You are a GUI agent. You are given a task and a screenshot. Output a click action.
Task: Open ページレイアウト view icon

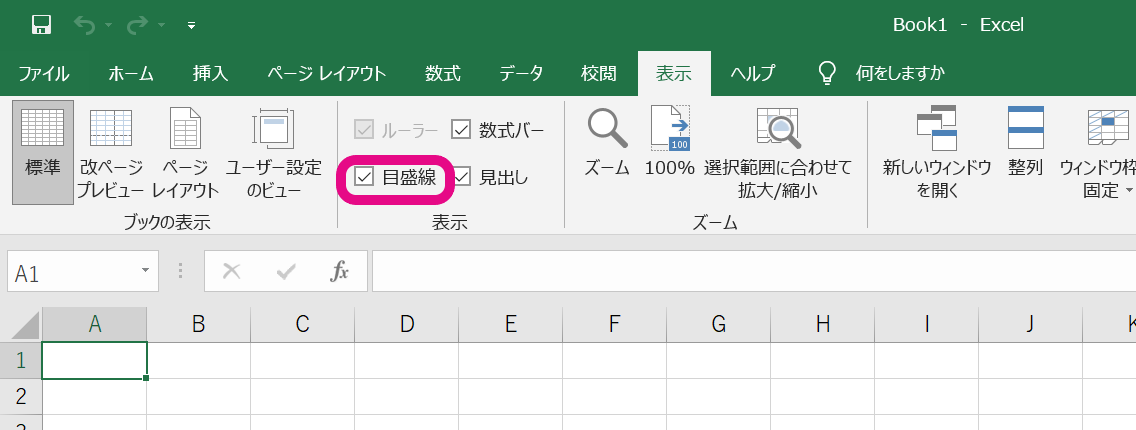click(185, 152)
